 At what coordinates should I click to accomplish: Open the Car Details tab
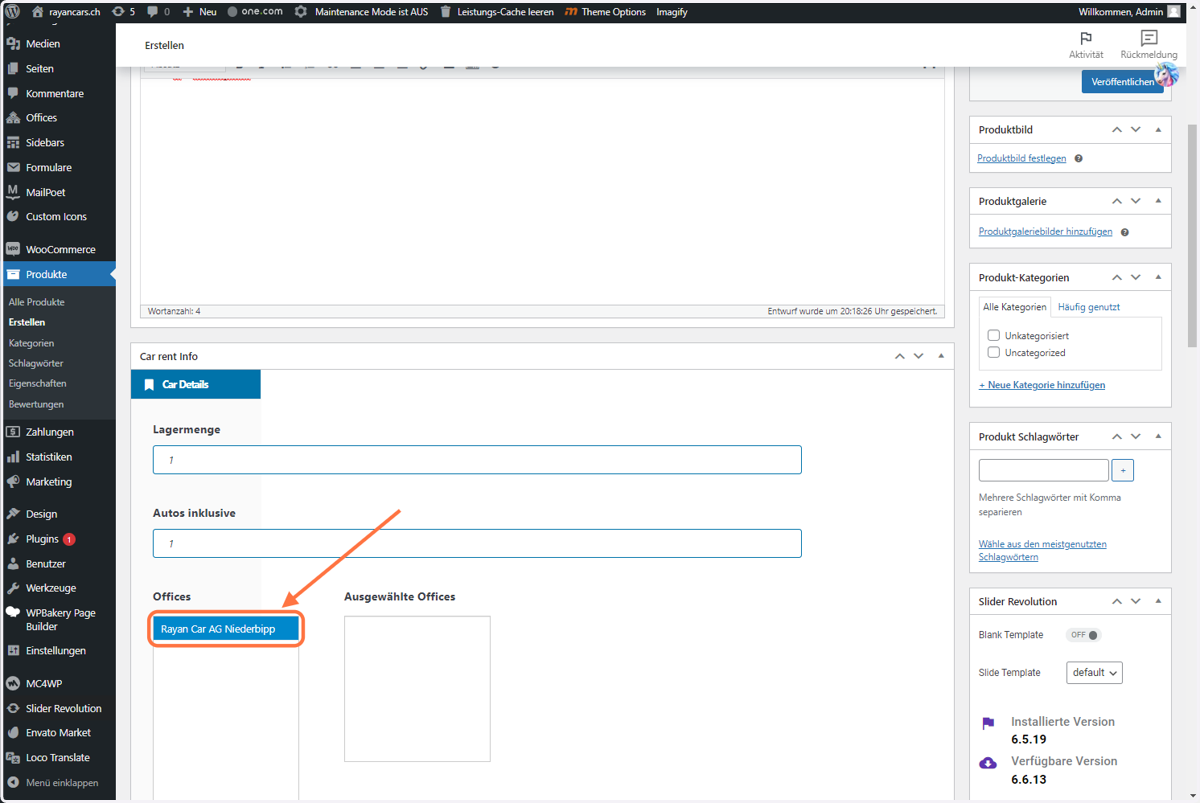pos(196,384)
